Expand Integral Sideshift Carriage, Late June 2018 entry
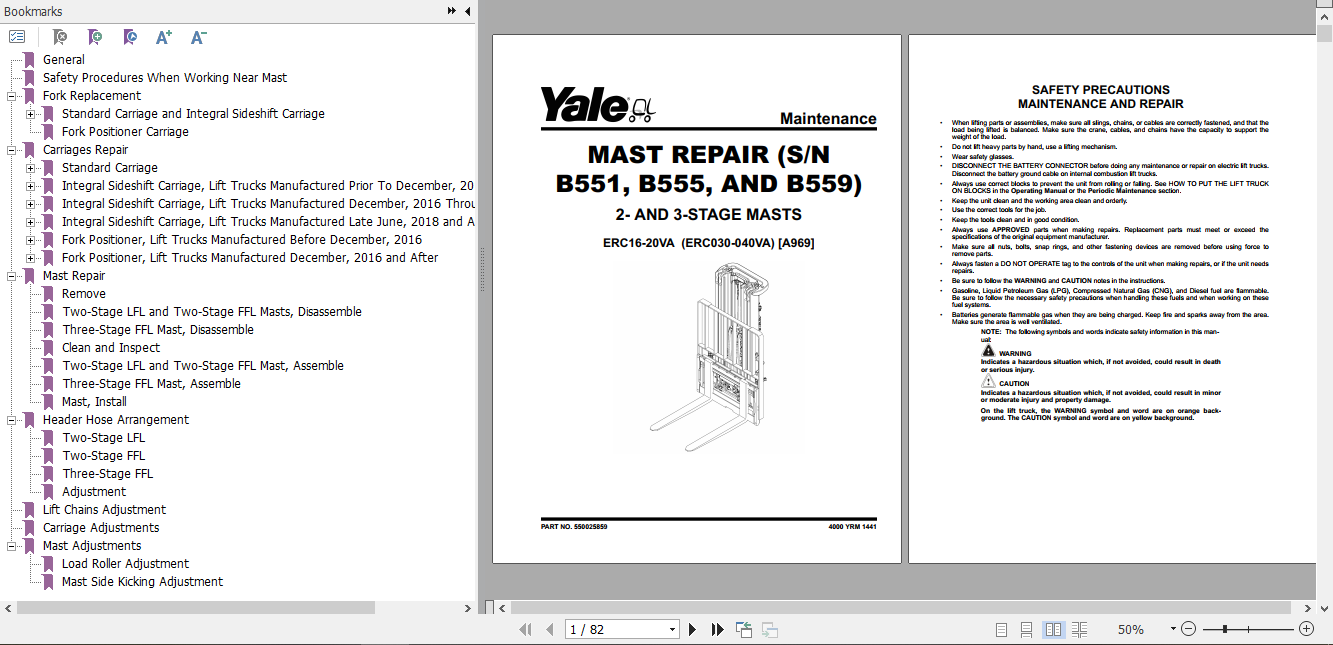The image size is (1333, 645). 31,222
